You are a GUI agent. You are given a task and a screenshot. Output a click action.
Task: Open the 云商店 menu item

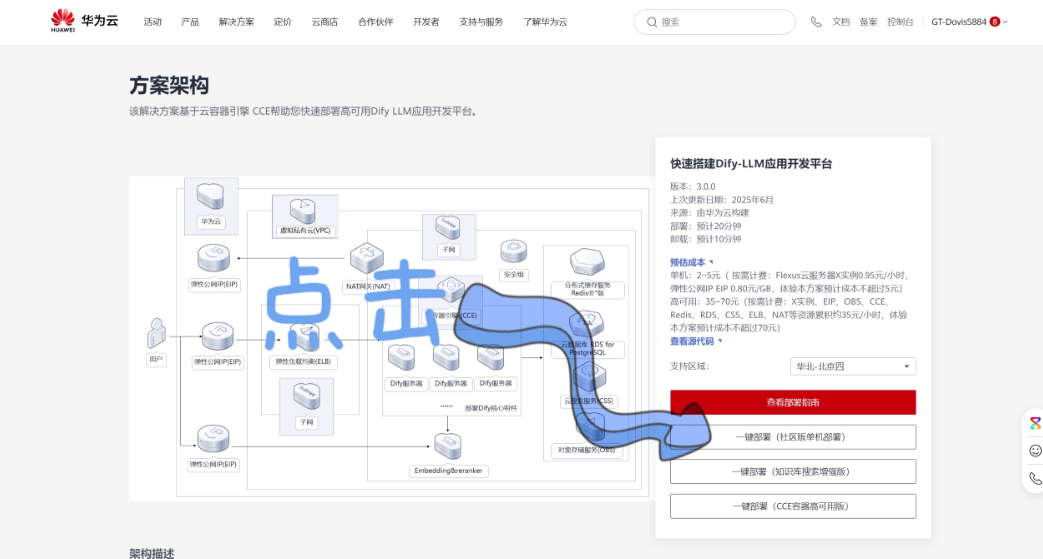pos(324,21)
